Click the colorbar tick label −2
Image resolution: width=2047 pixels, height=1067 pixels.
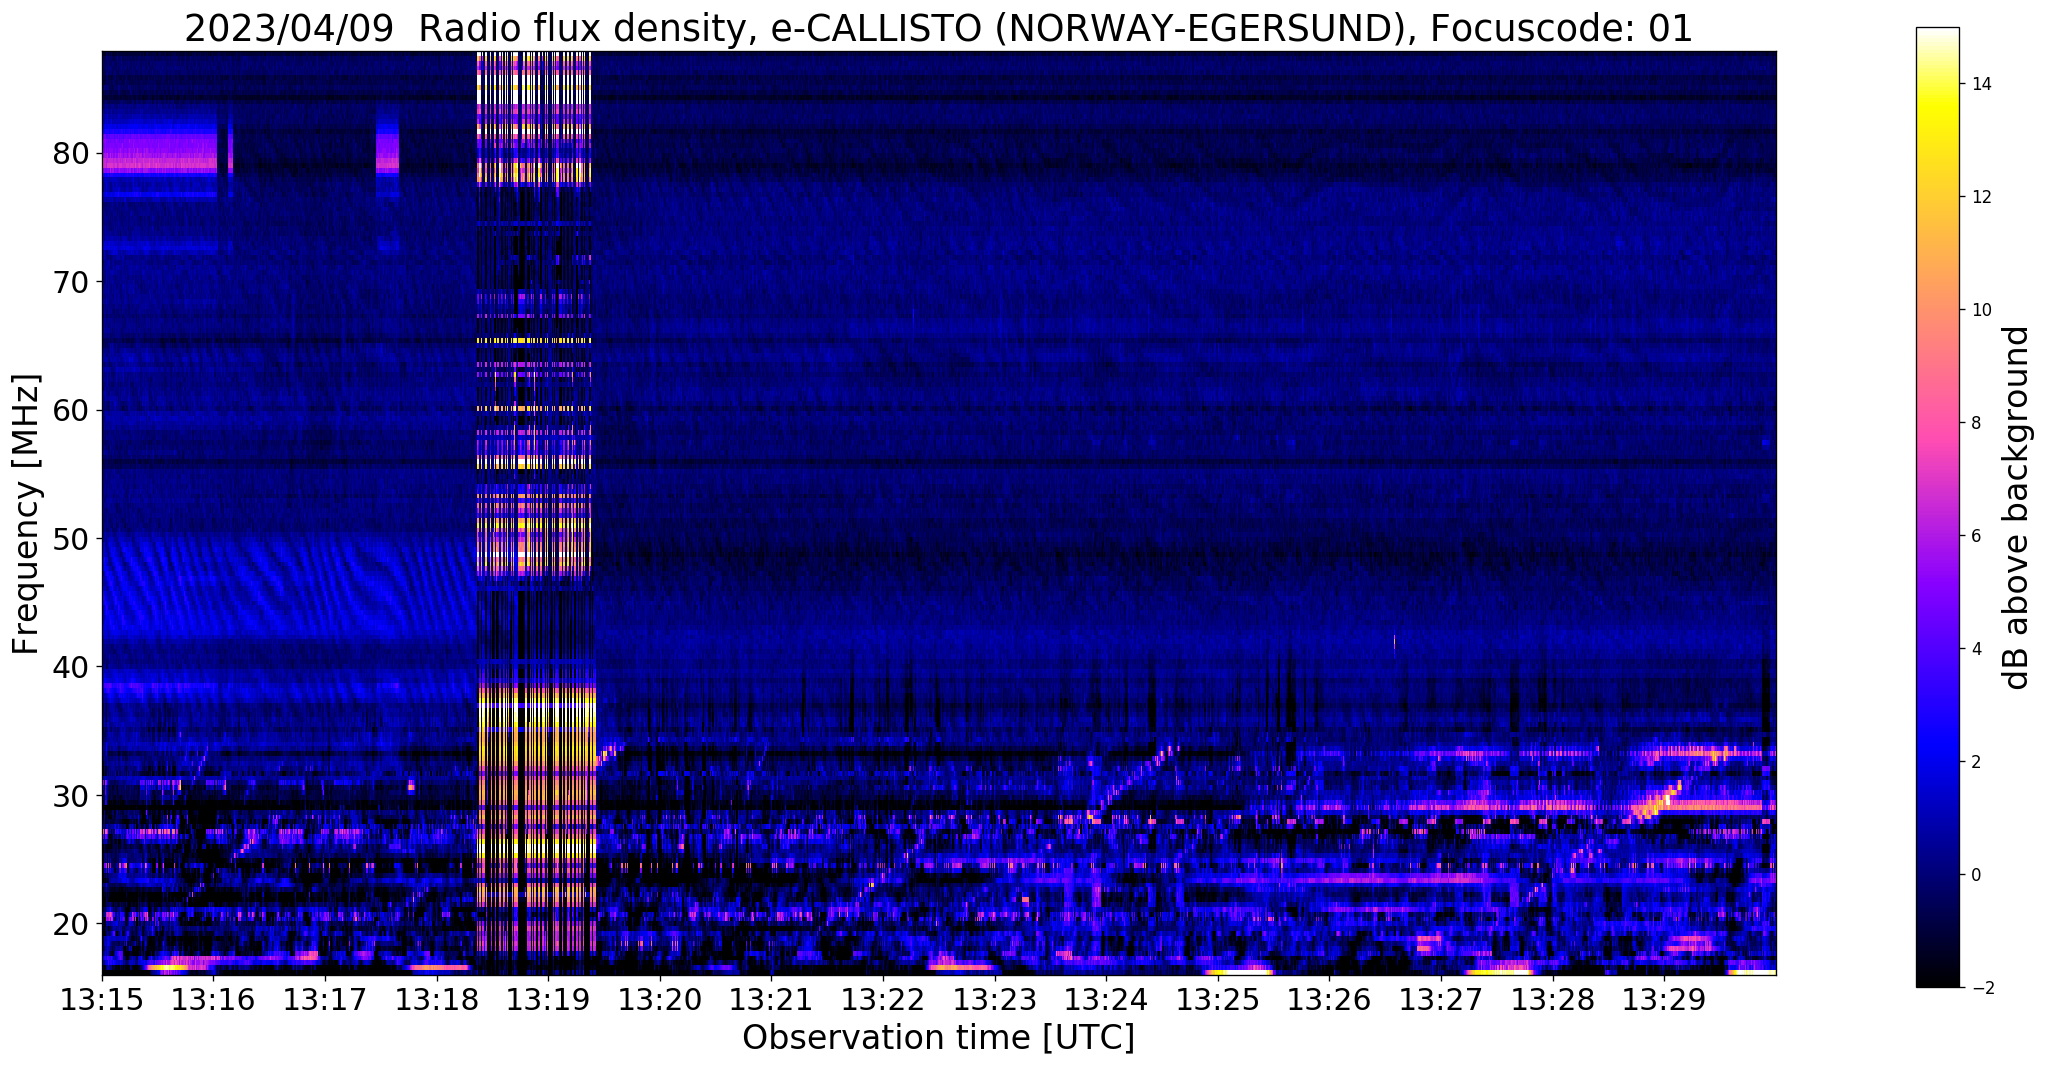(1981, 988)
